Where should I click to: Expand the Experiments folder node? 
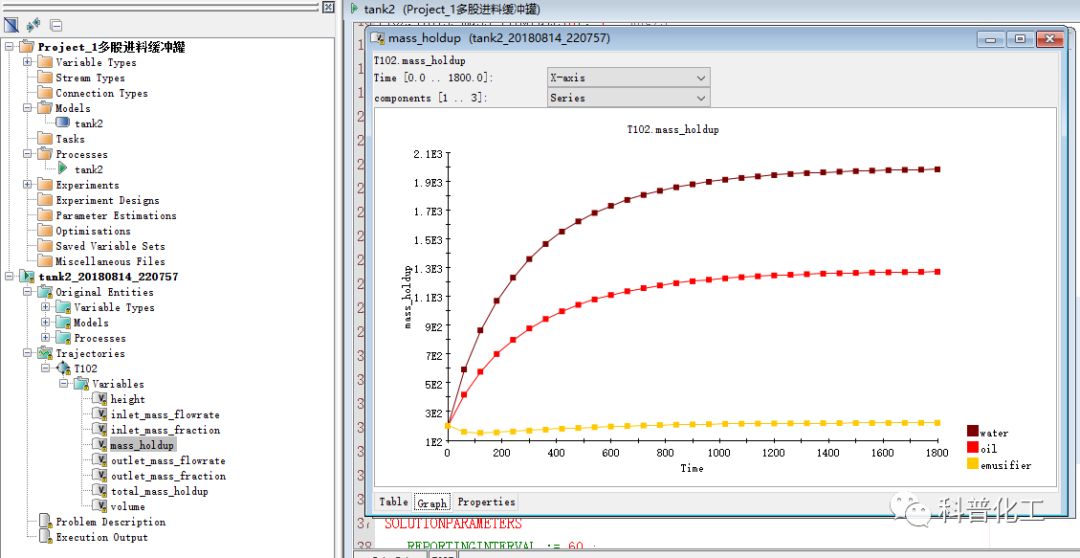(28, 185)
